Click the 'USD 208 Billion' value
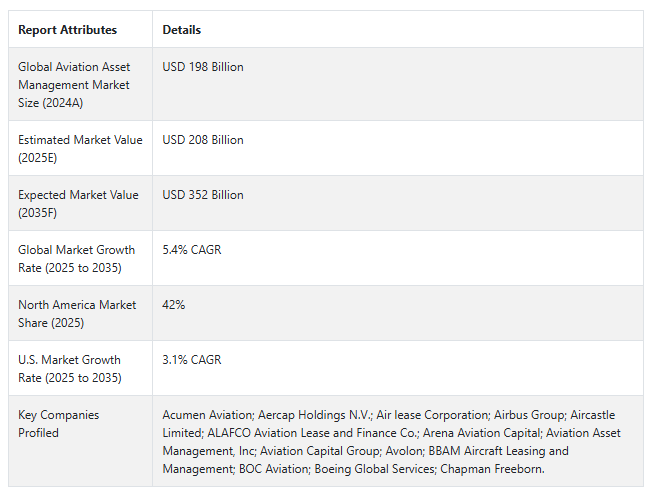The height and width of the screenshot is (496, 645). 203,140
